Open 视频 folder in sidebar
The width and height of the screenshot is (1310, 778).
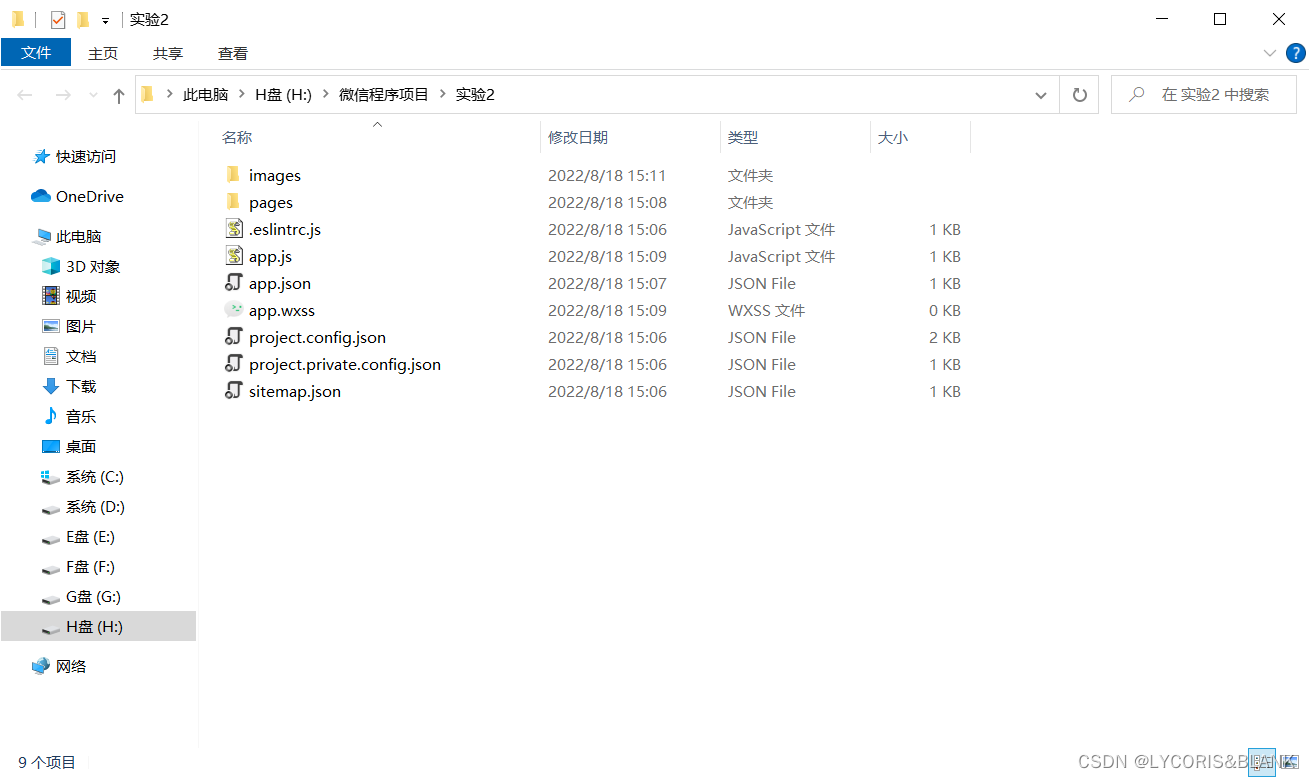[x=69, y=296]
